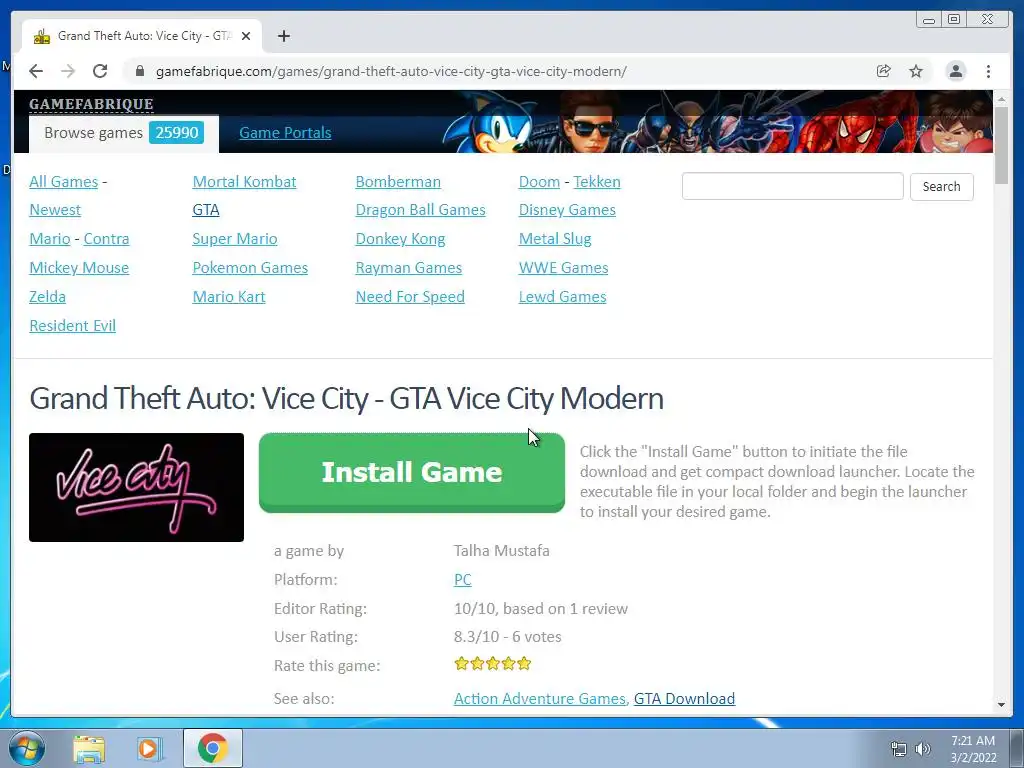
Task: Rate game with fifth star
Action: [x=524, y=664]
